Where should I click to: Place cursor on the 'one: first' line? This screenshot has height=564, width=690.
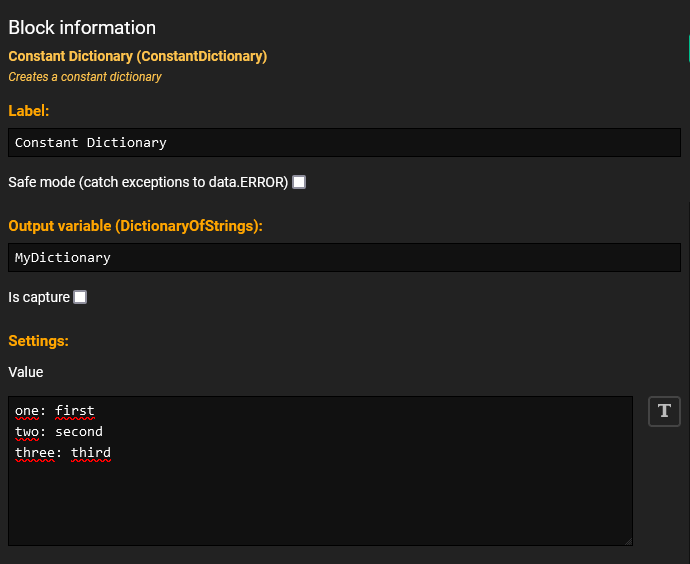(55, 411)
